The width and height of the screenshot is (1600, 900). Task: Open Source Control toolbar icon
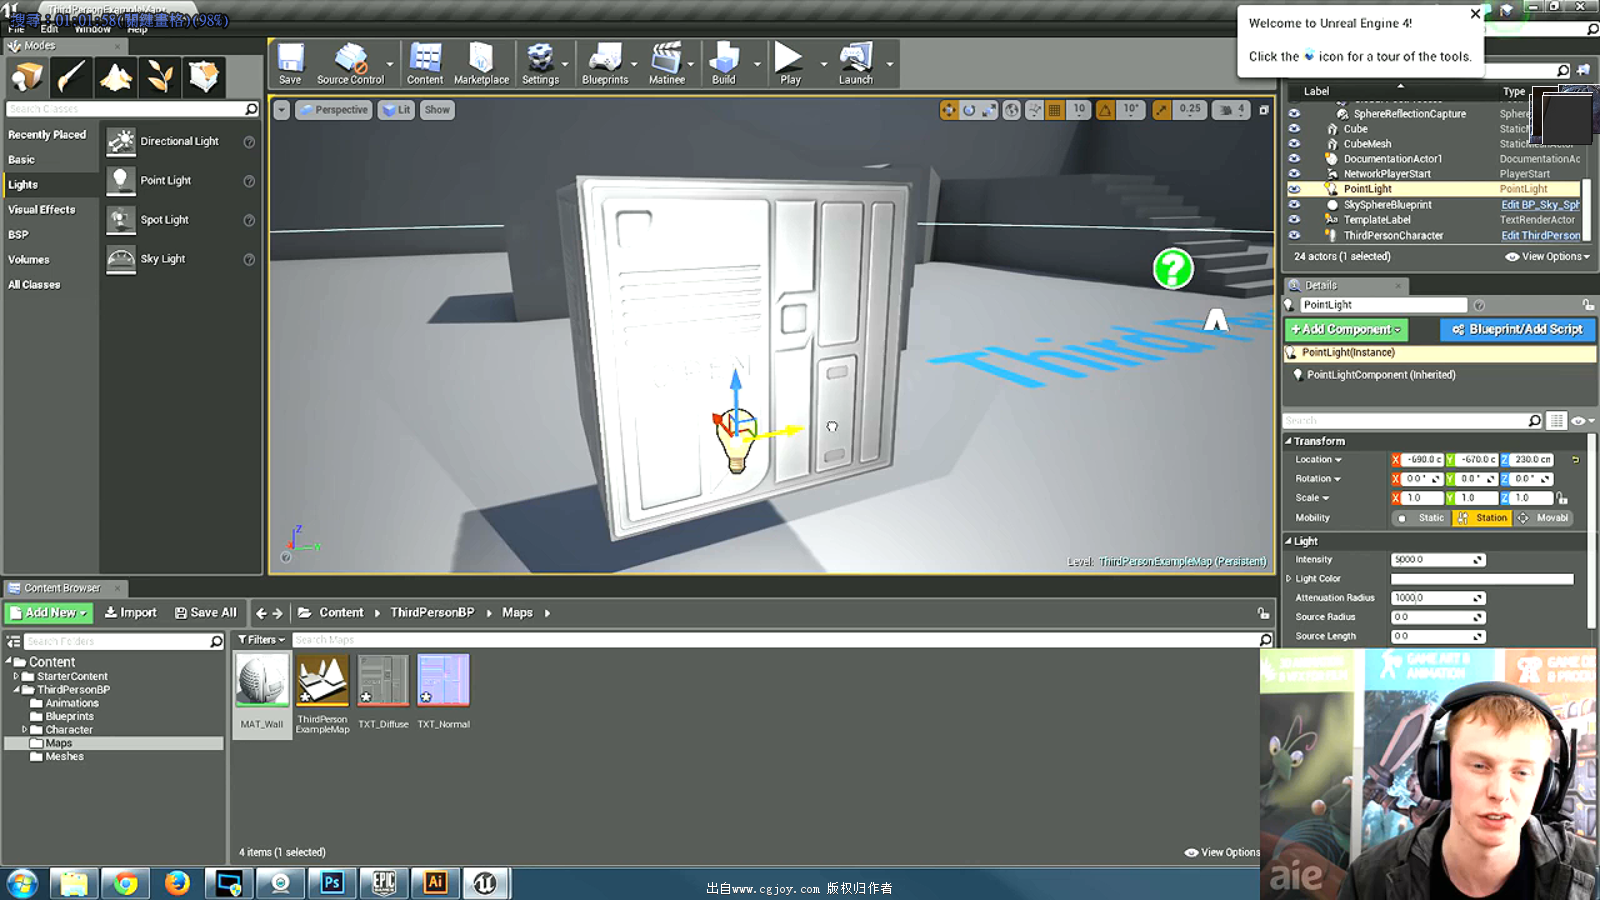(x=350, y=64)
